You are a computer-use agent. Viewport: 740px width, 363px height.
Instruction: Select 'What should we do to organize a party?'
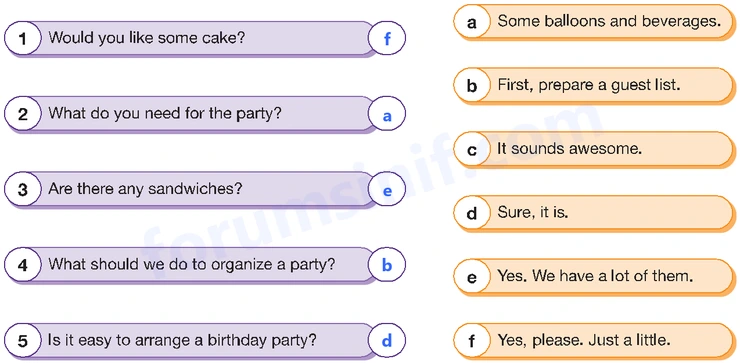point(192,264)
